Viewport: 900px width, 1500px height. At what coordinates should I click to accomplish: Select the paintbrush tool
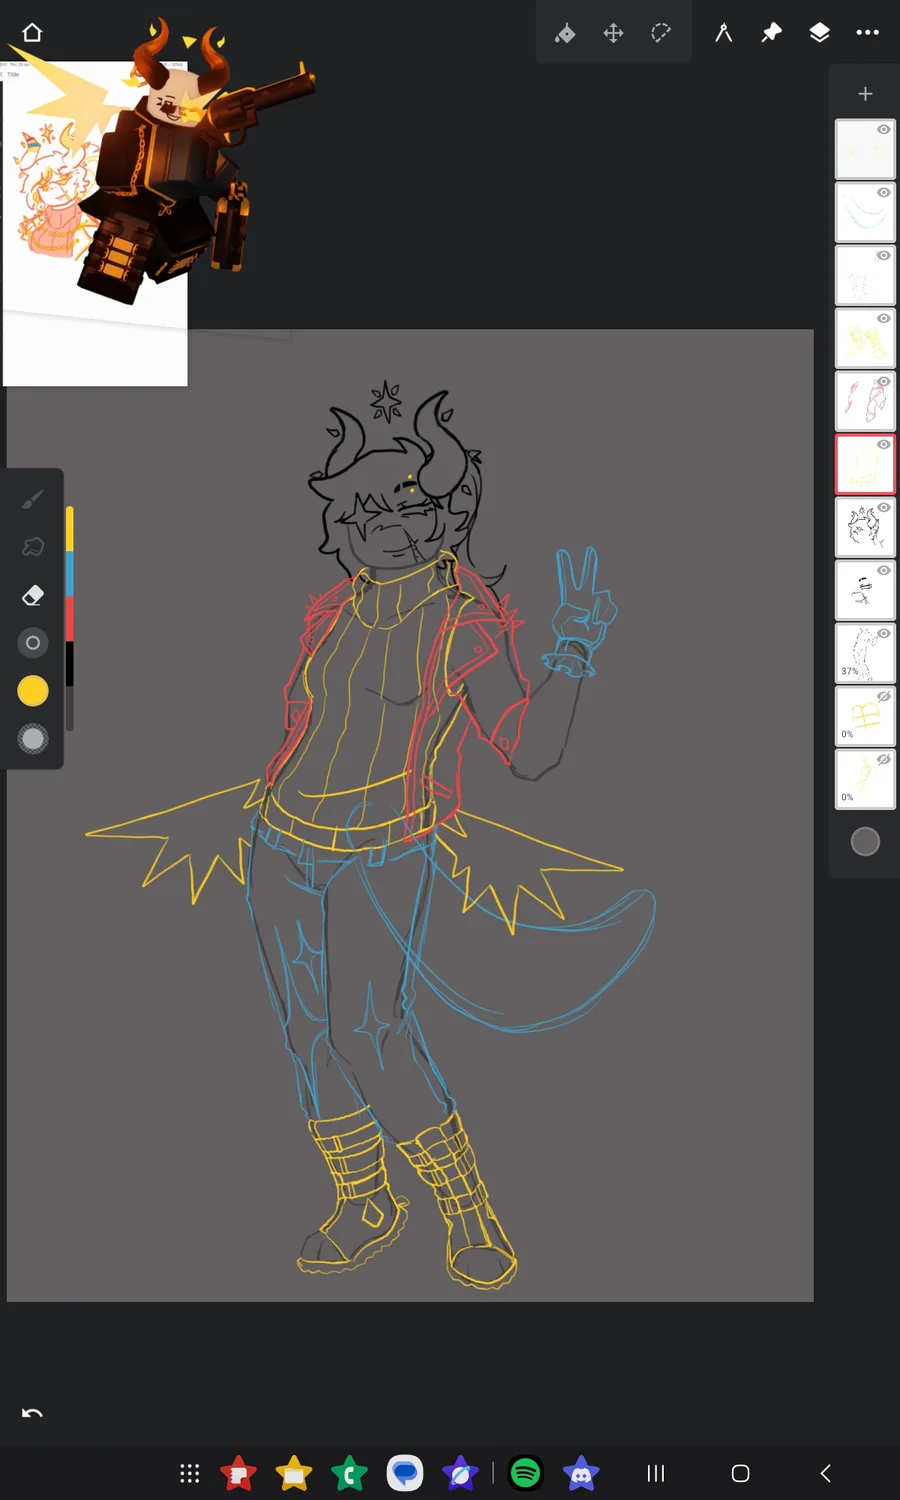(x=33, y=498)
